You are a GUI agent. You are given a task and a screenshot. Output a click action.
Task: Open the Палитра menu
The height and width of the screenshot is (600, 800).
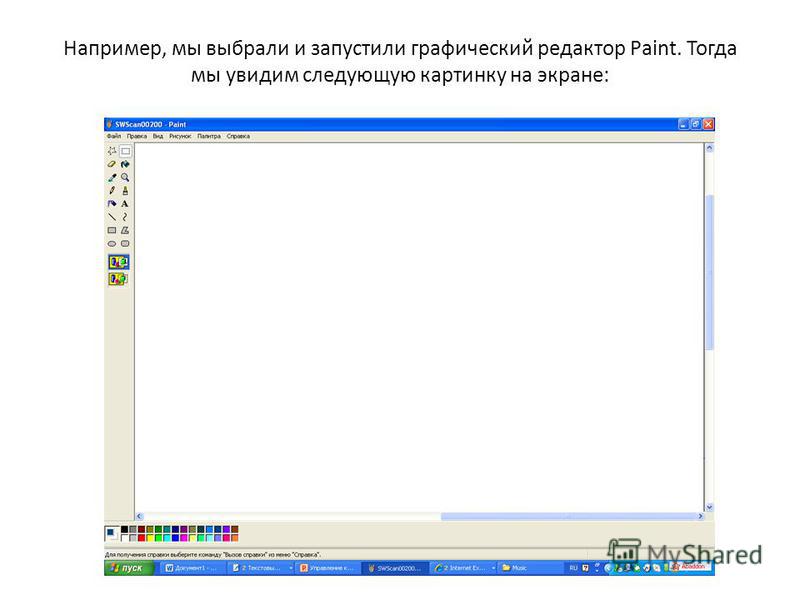[208, 135]
